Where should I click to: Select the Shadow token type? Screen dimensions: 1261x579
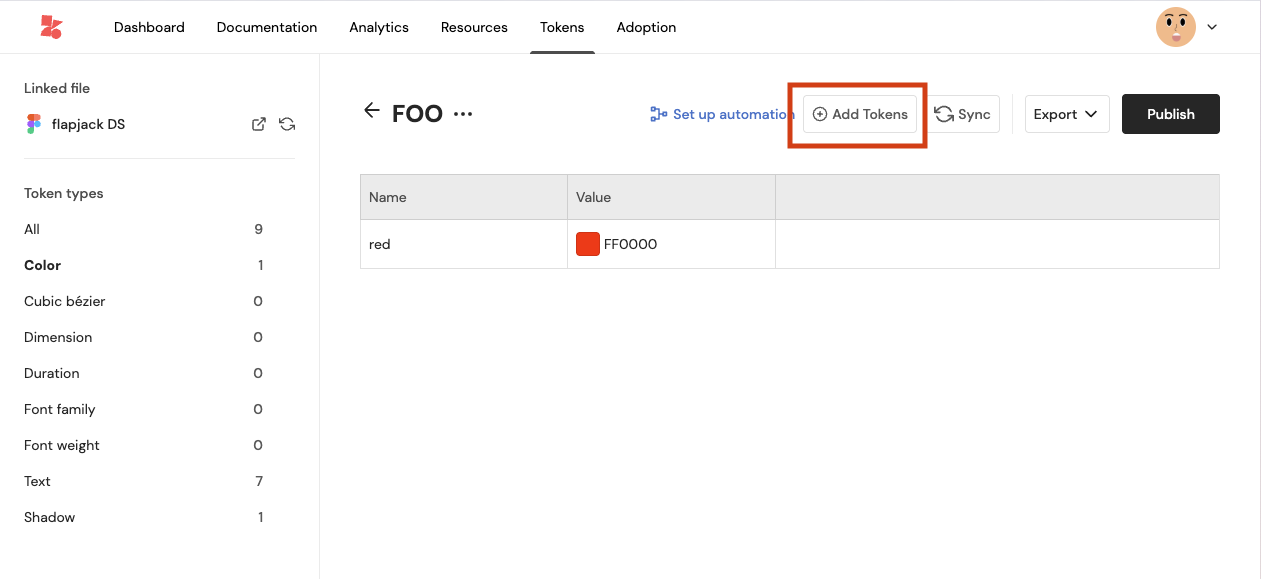tap(50, 517)
